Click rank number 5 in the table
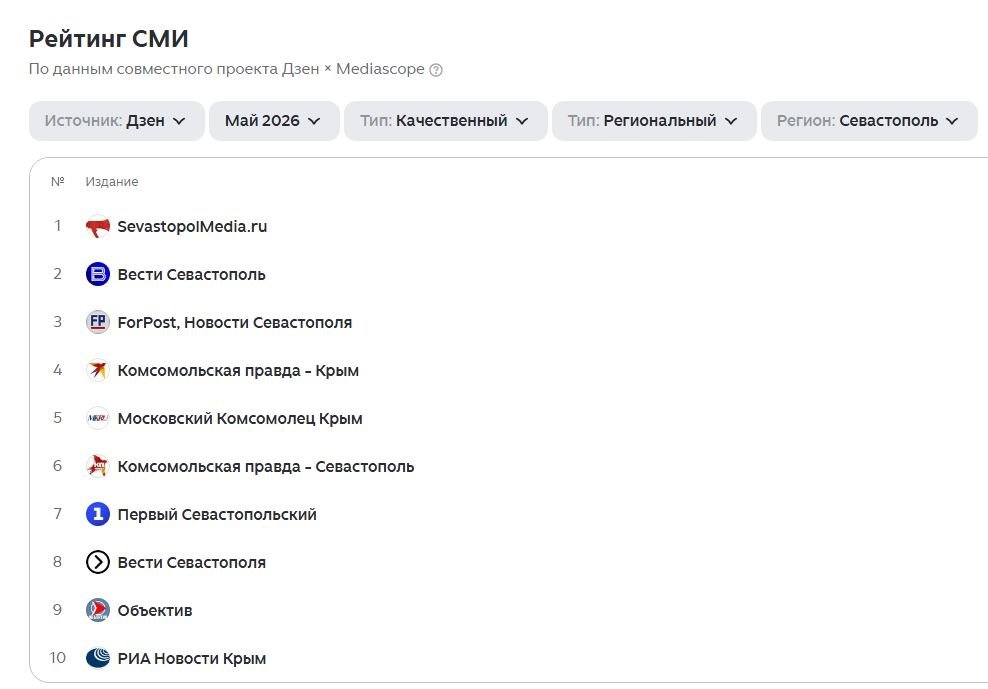Viewport: 988px width, 689px height. (57, 418)
